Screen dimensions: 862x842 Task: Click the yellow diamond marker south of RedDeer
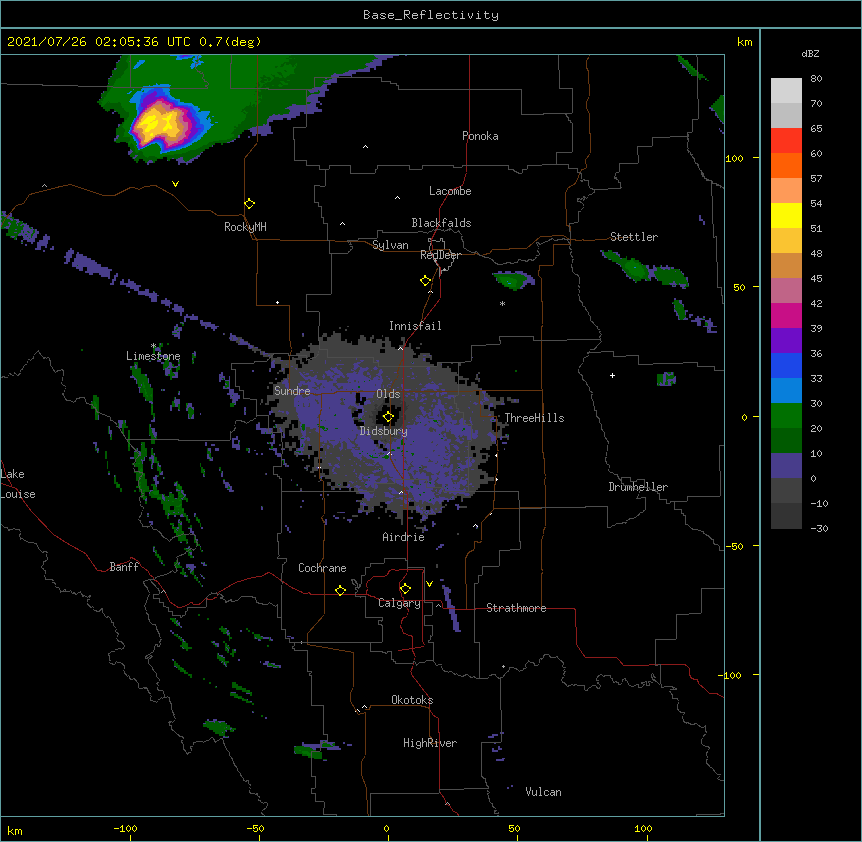pos(425,281)
